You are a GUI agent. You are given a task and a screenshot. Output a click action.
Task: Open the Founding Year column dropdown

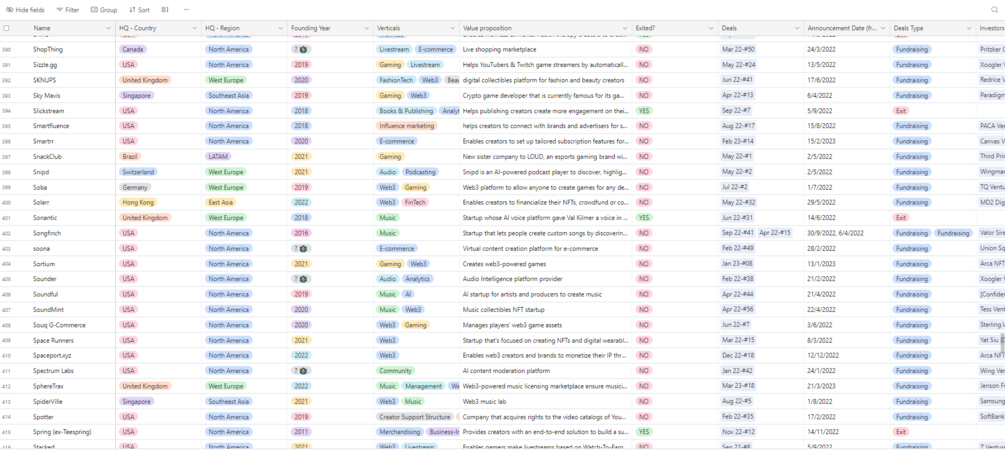pyautogui.click(x=366, y=28)
